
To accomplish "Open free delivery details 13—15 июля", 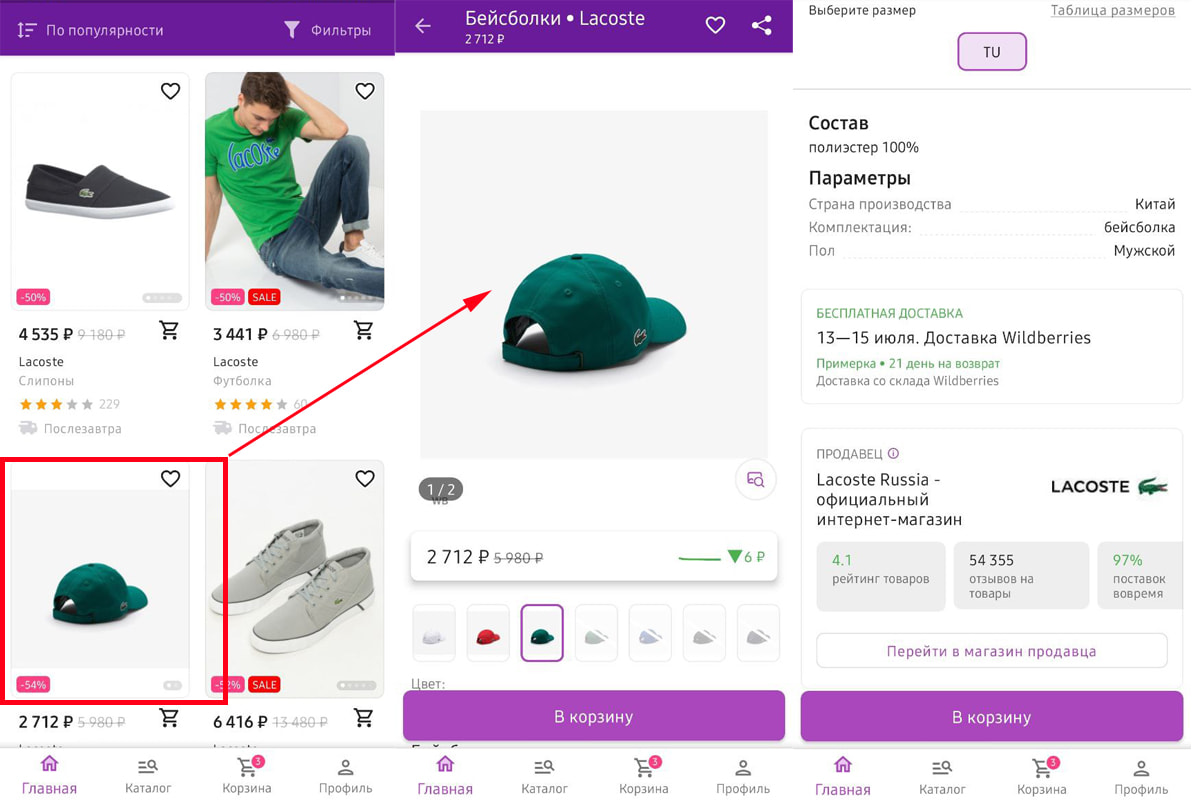I will 992,347.
